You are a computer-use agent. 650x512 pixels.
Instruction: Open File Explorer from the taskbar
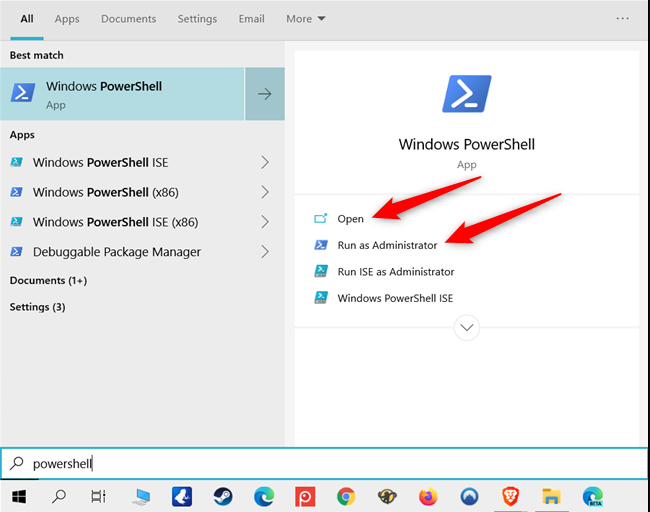[551, 496]
